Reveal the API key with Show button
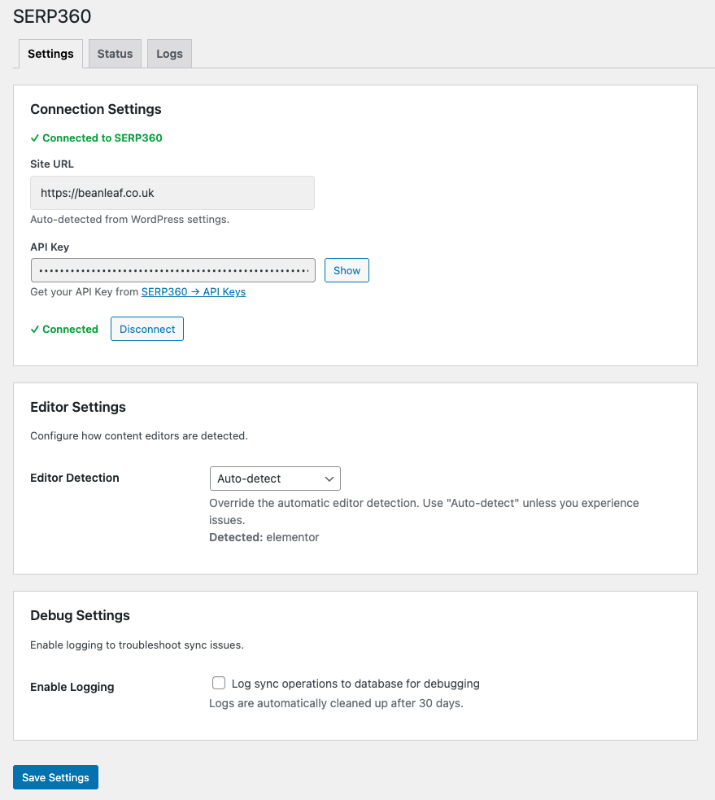The image size is (715, 800). coord(347,270)
